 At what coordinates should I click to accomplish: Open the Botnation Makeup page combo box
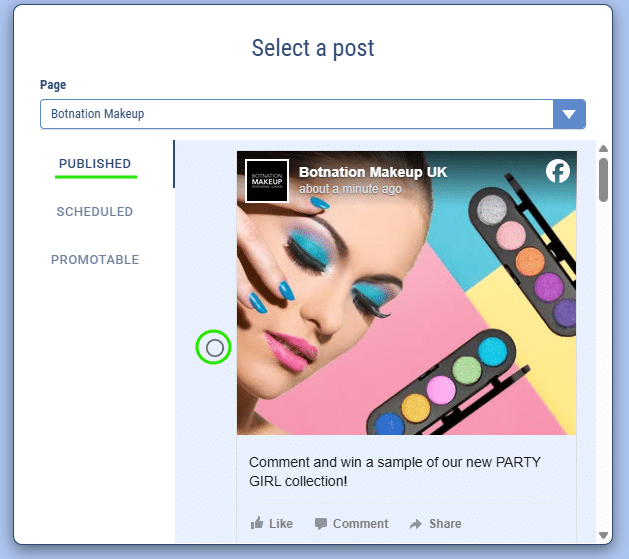click(296, 114)
